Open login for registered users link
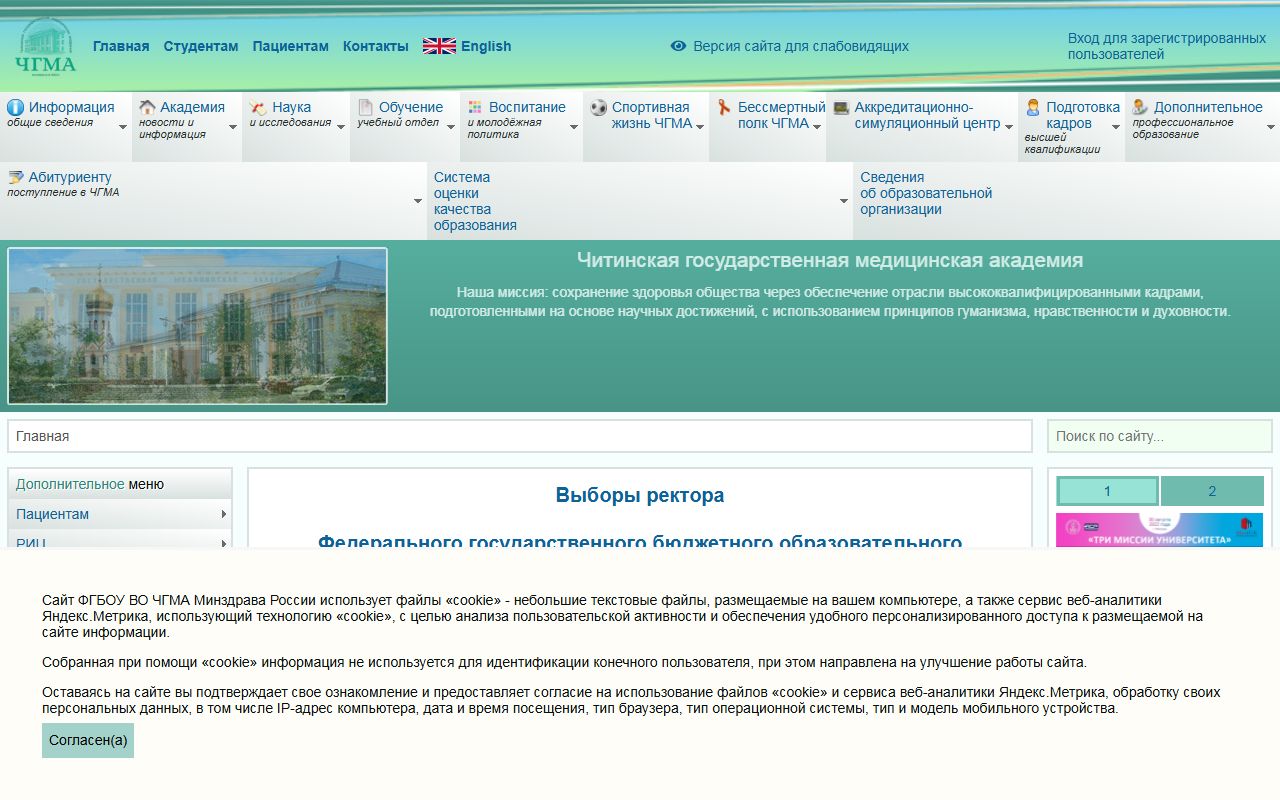 click(x=1167, y=46)
